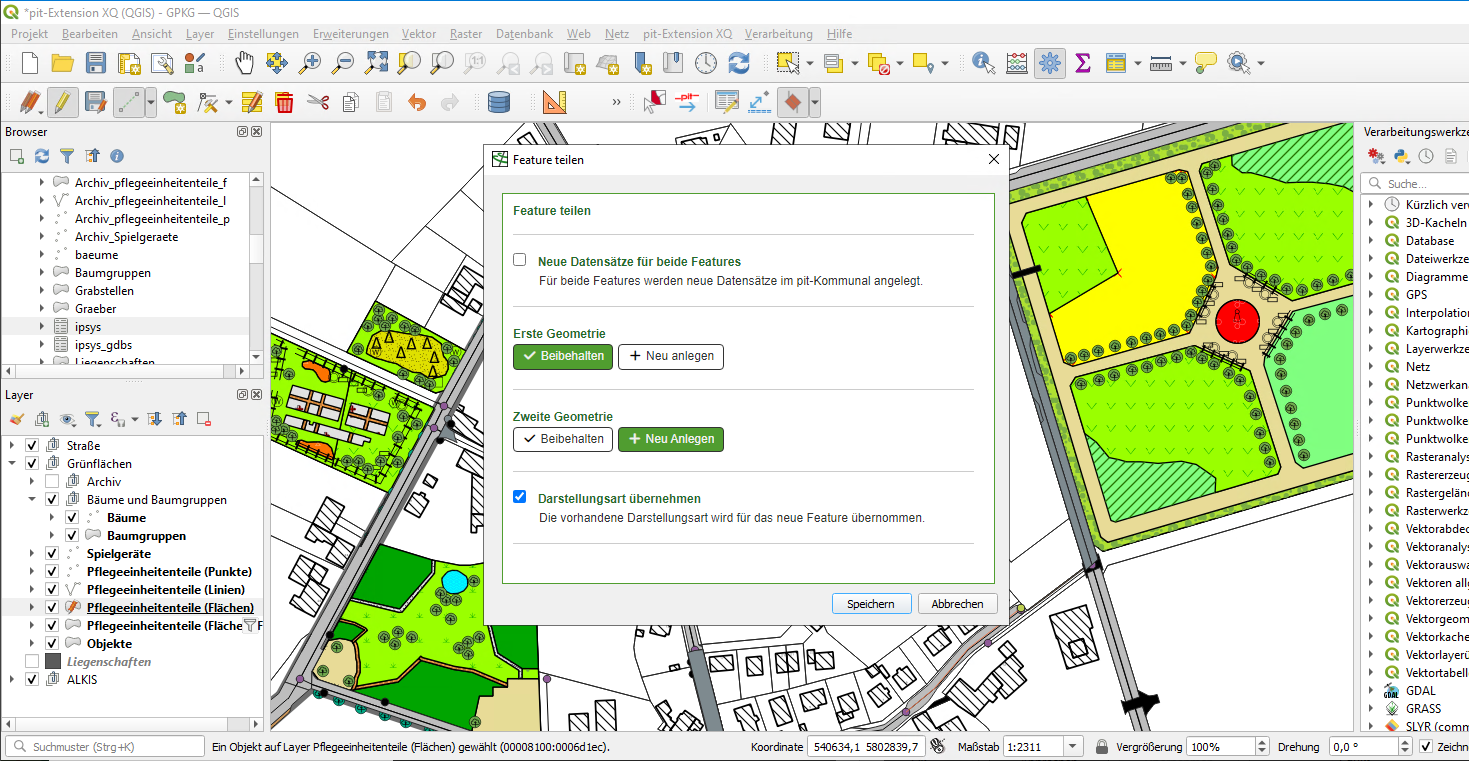The height and width of the screenshot is (761, 1469).
Task: Toggle editing with the pencil icon
Action: (61, 101)
